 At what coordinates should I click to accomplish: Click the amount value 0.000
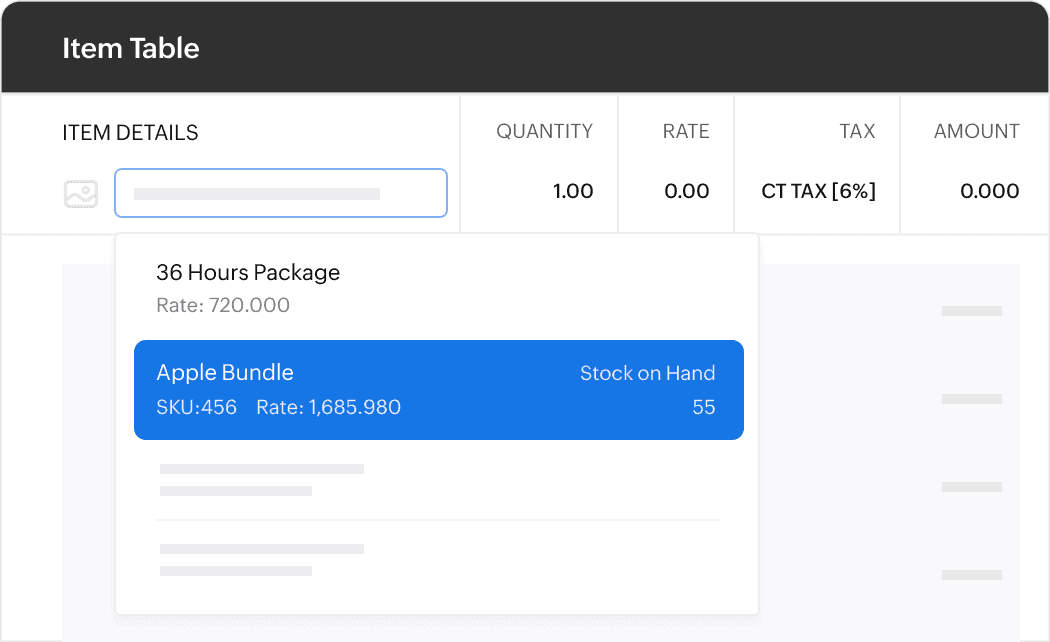tap(977, 190)
